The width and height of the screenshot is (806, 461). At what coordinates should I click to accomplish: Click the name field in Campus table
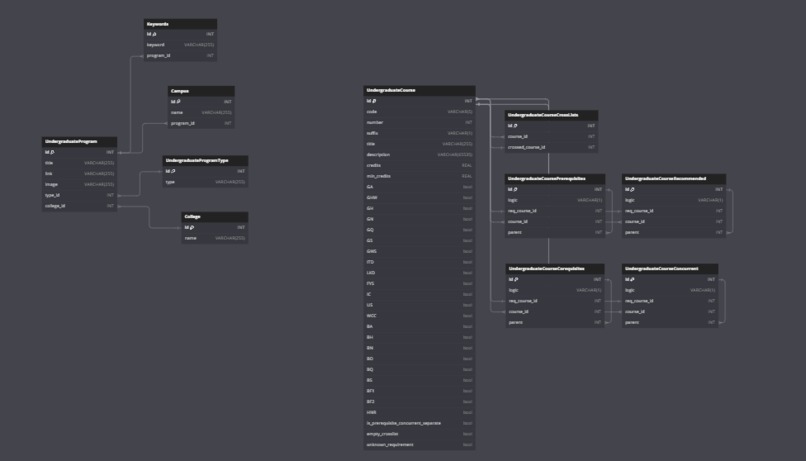tap(202, 113)
